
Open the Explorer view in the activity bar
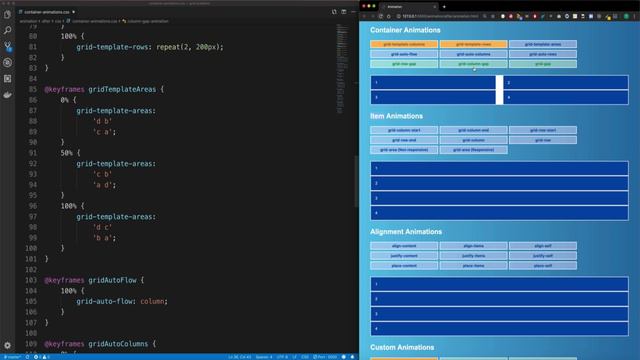click(7, 15)
